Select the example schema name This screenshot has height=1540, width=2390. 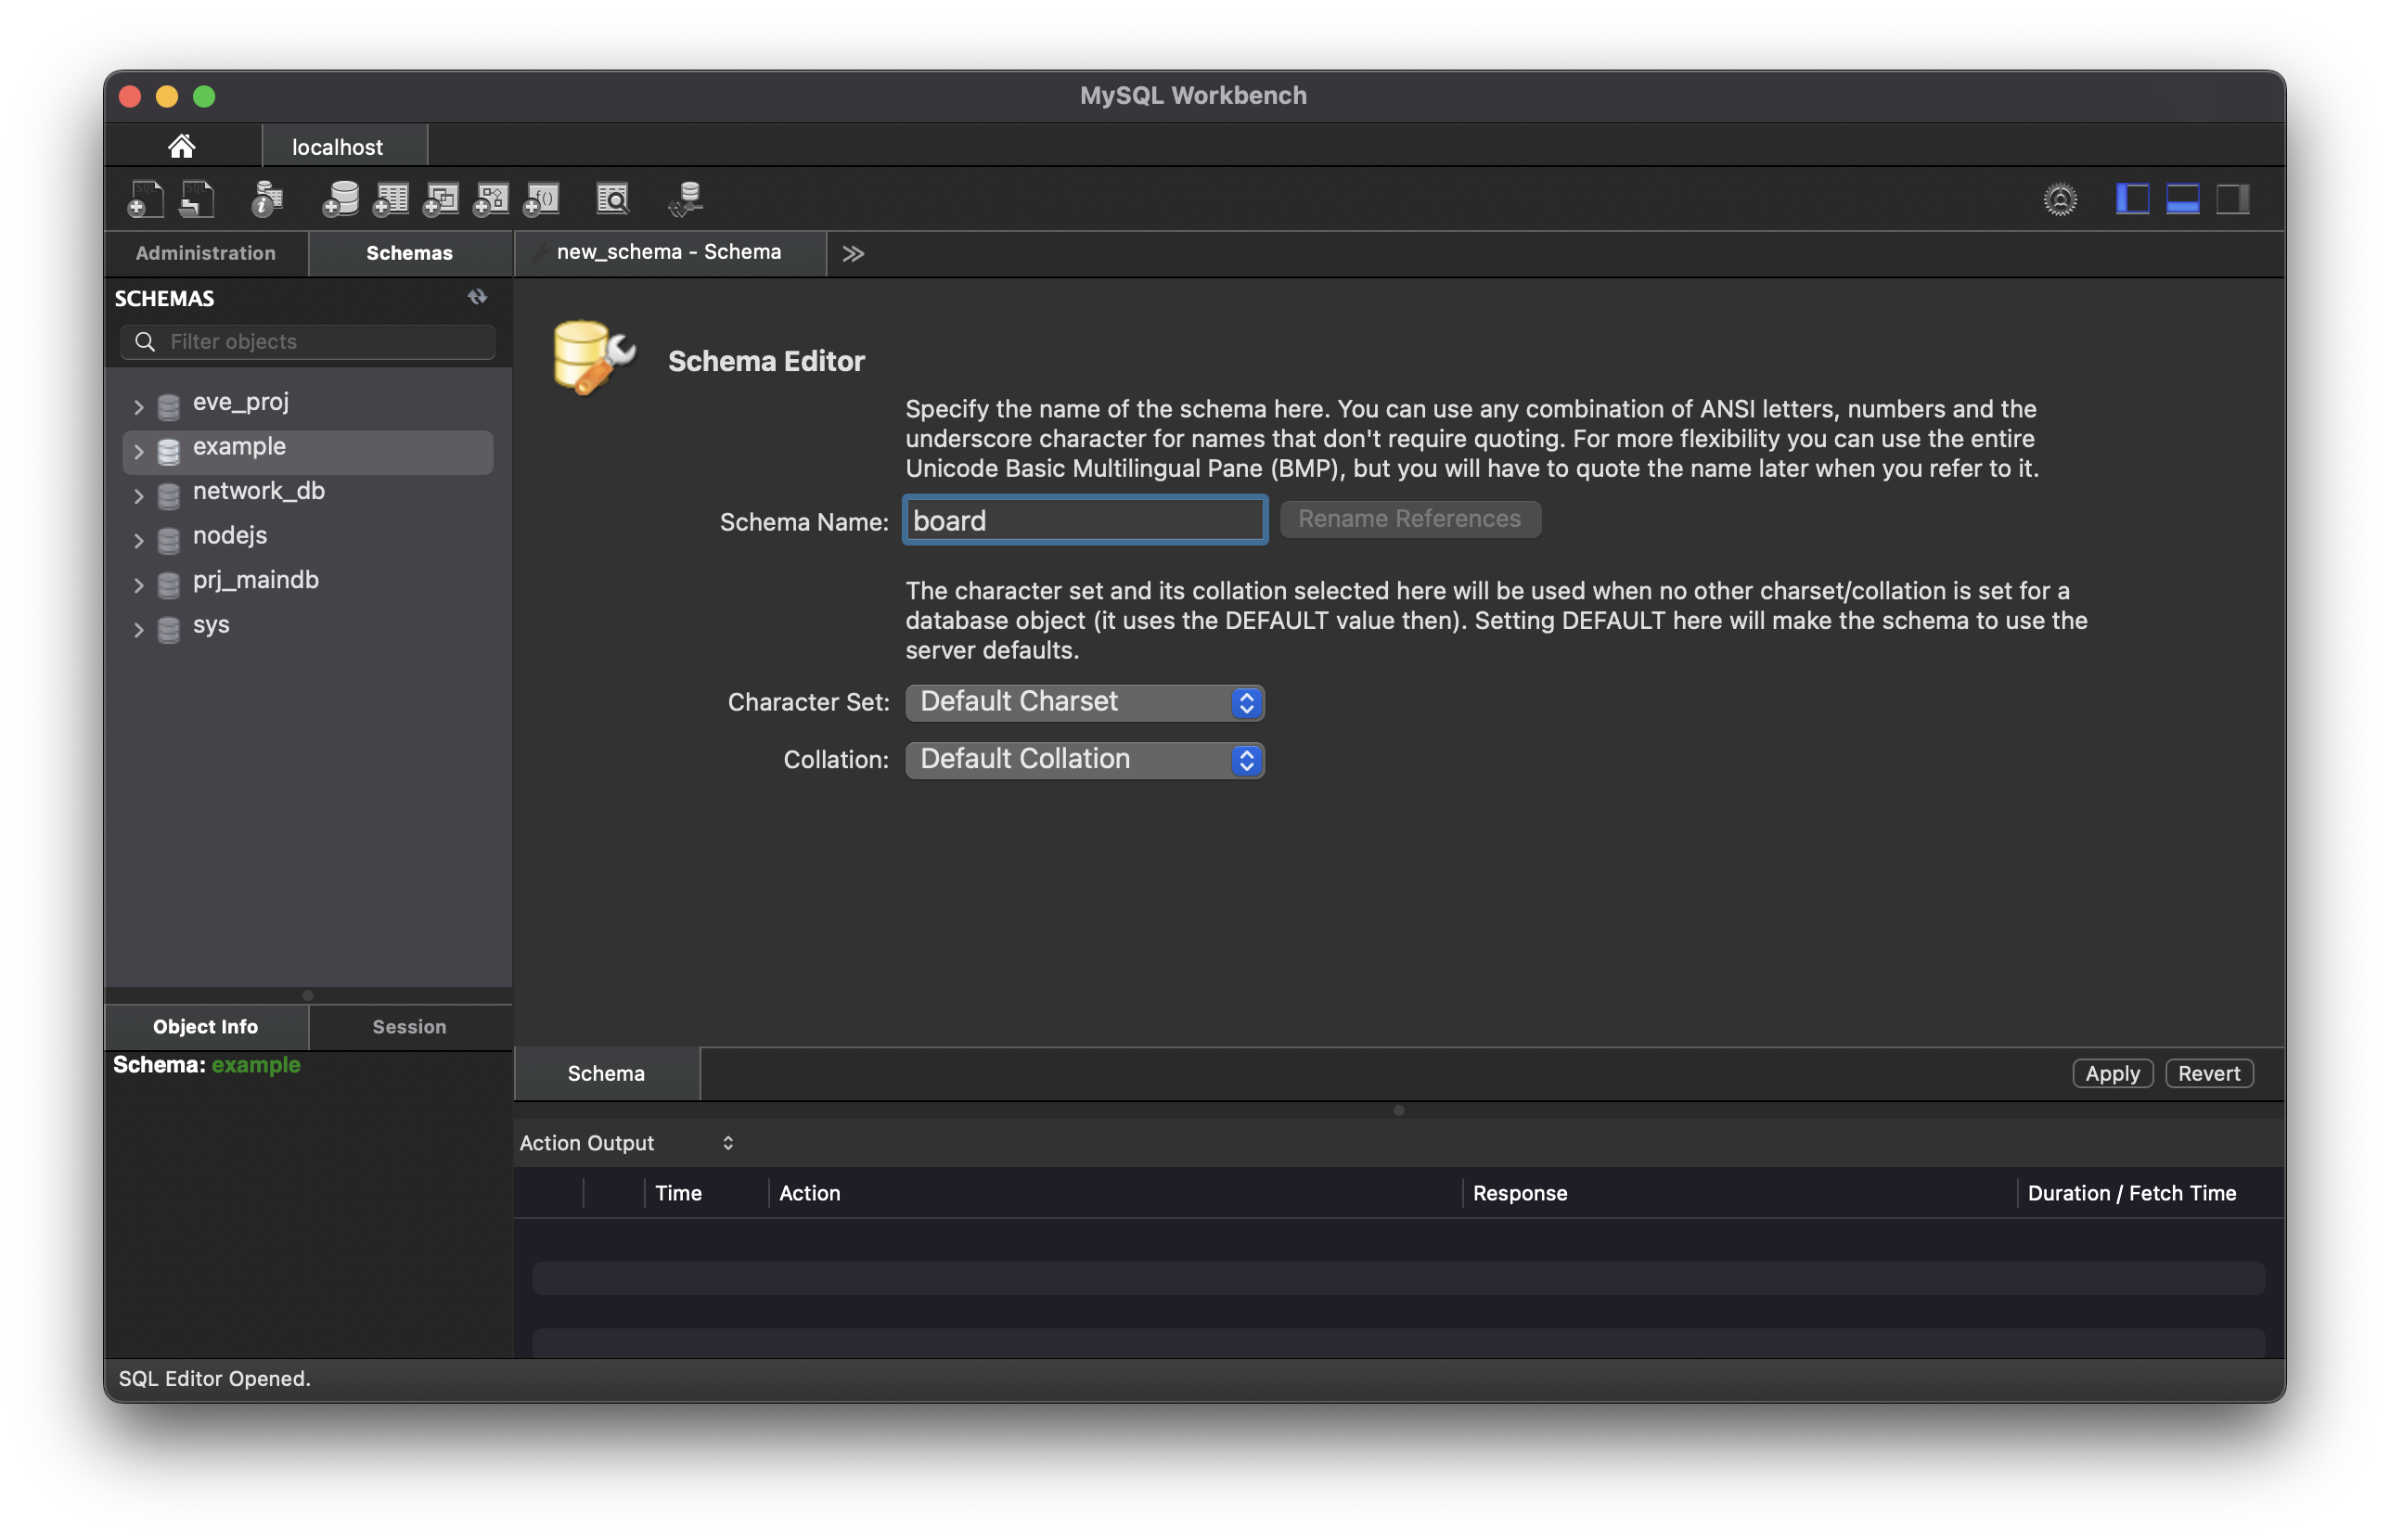click(239, 447)
